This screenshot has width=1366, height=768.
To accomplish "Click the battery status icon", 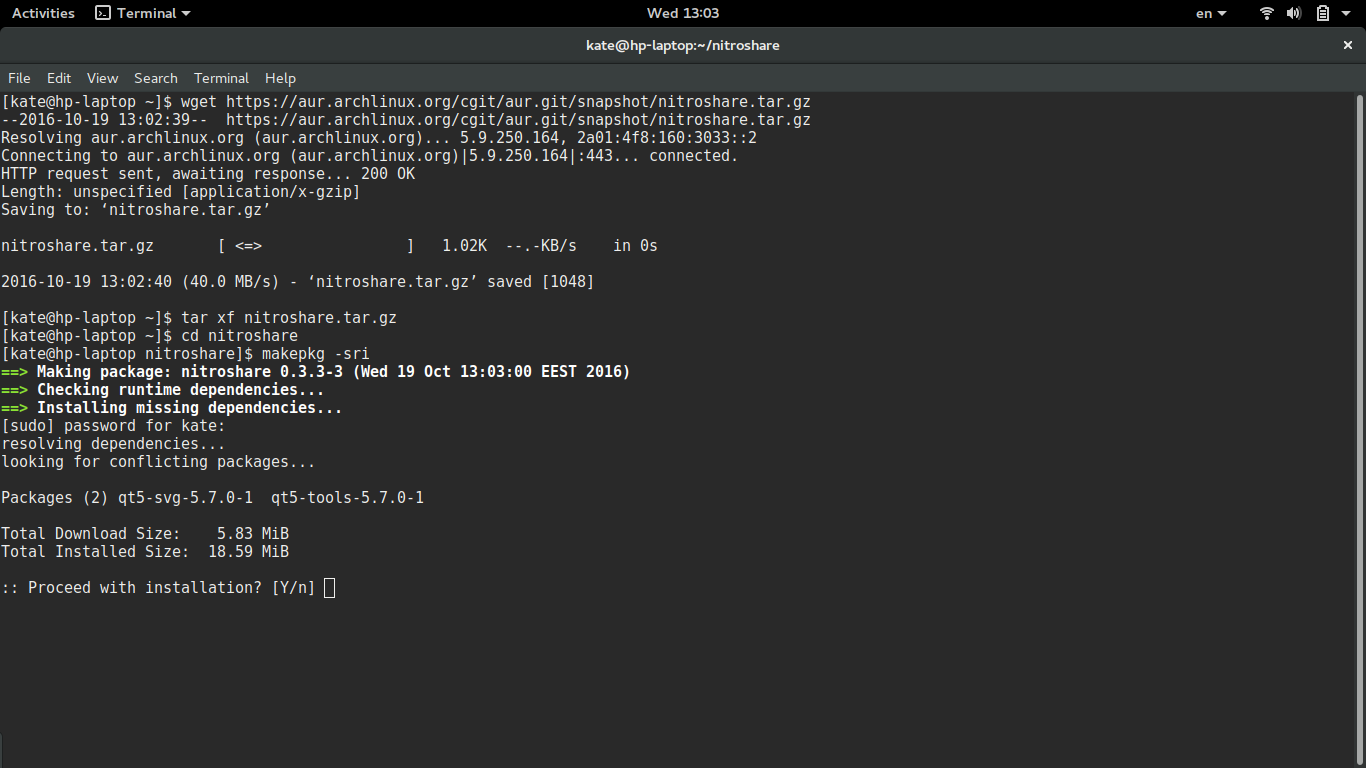I will (1323, 13).
